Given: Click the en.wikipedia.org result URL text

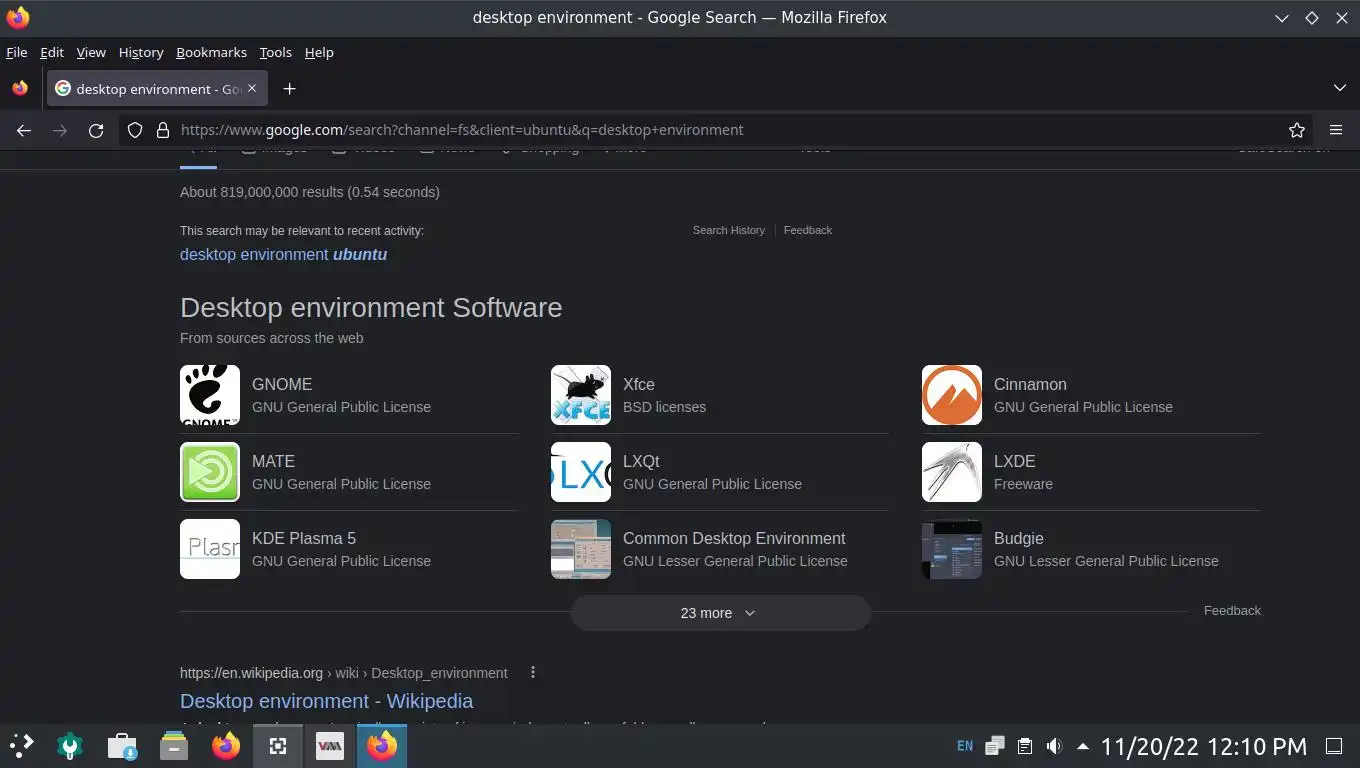Looking at the screenshot, I should [343, 673].
